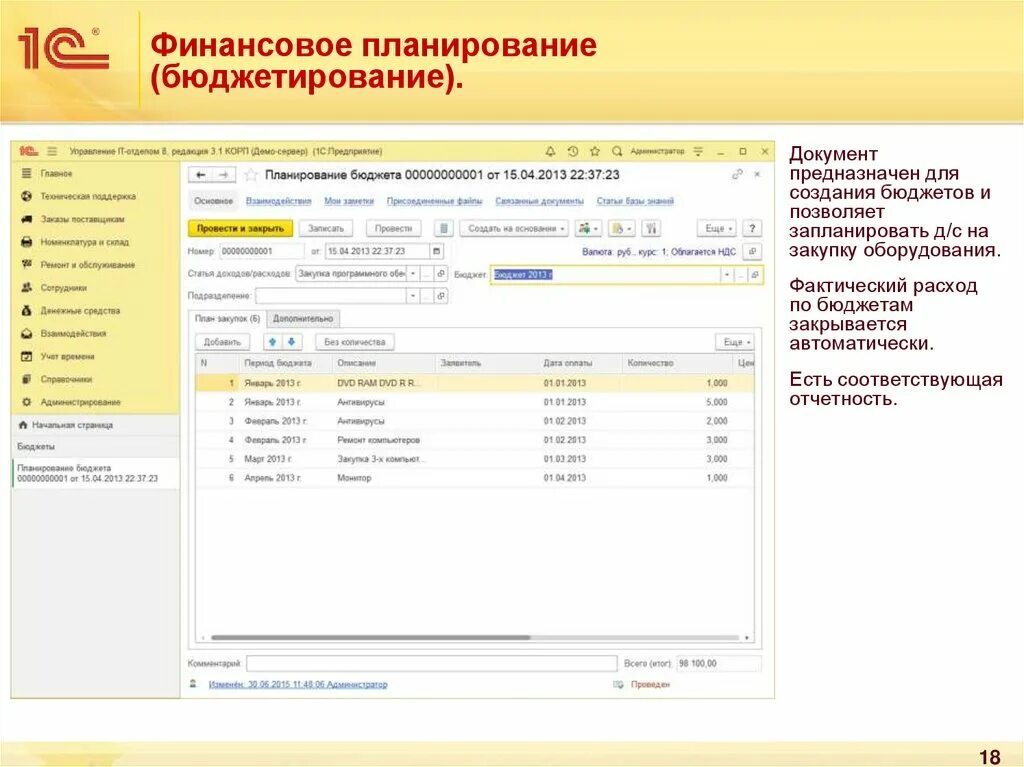Expand the print documents icon dropdown
This screenshot has height=767, width=1024.
(x=621, y=229)
